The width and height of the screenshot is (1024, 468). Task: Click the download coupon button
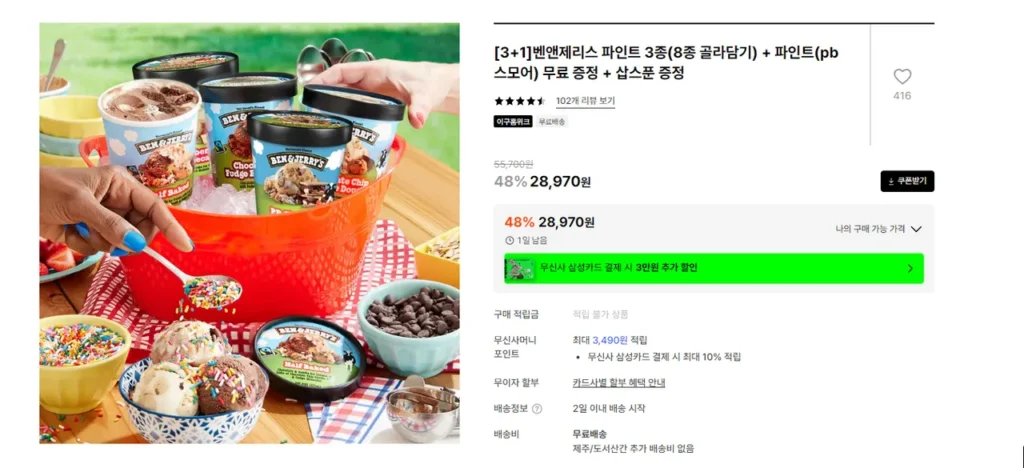[x=907, y=181]
